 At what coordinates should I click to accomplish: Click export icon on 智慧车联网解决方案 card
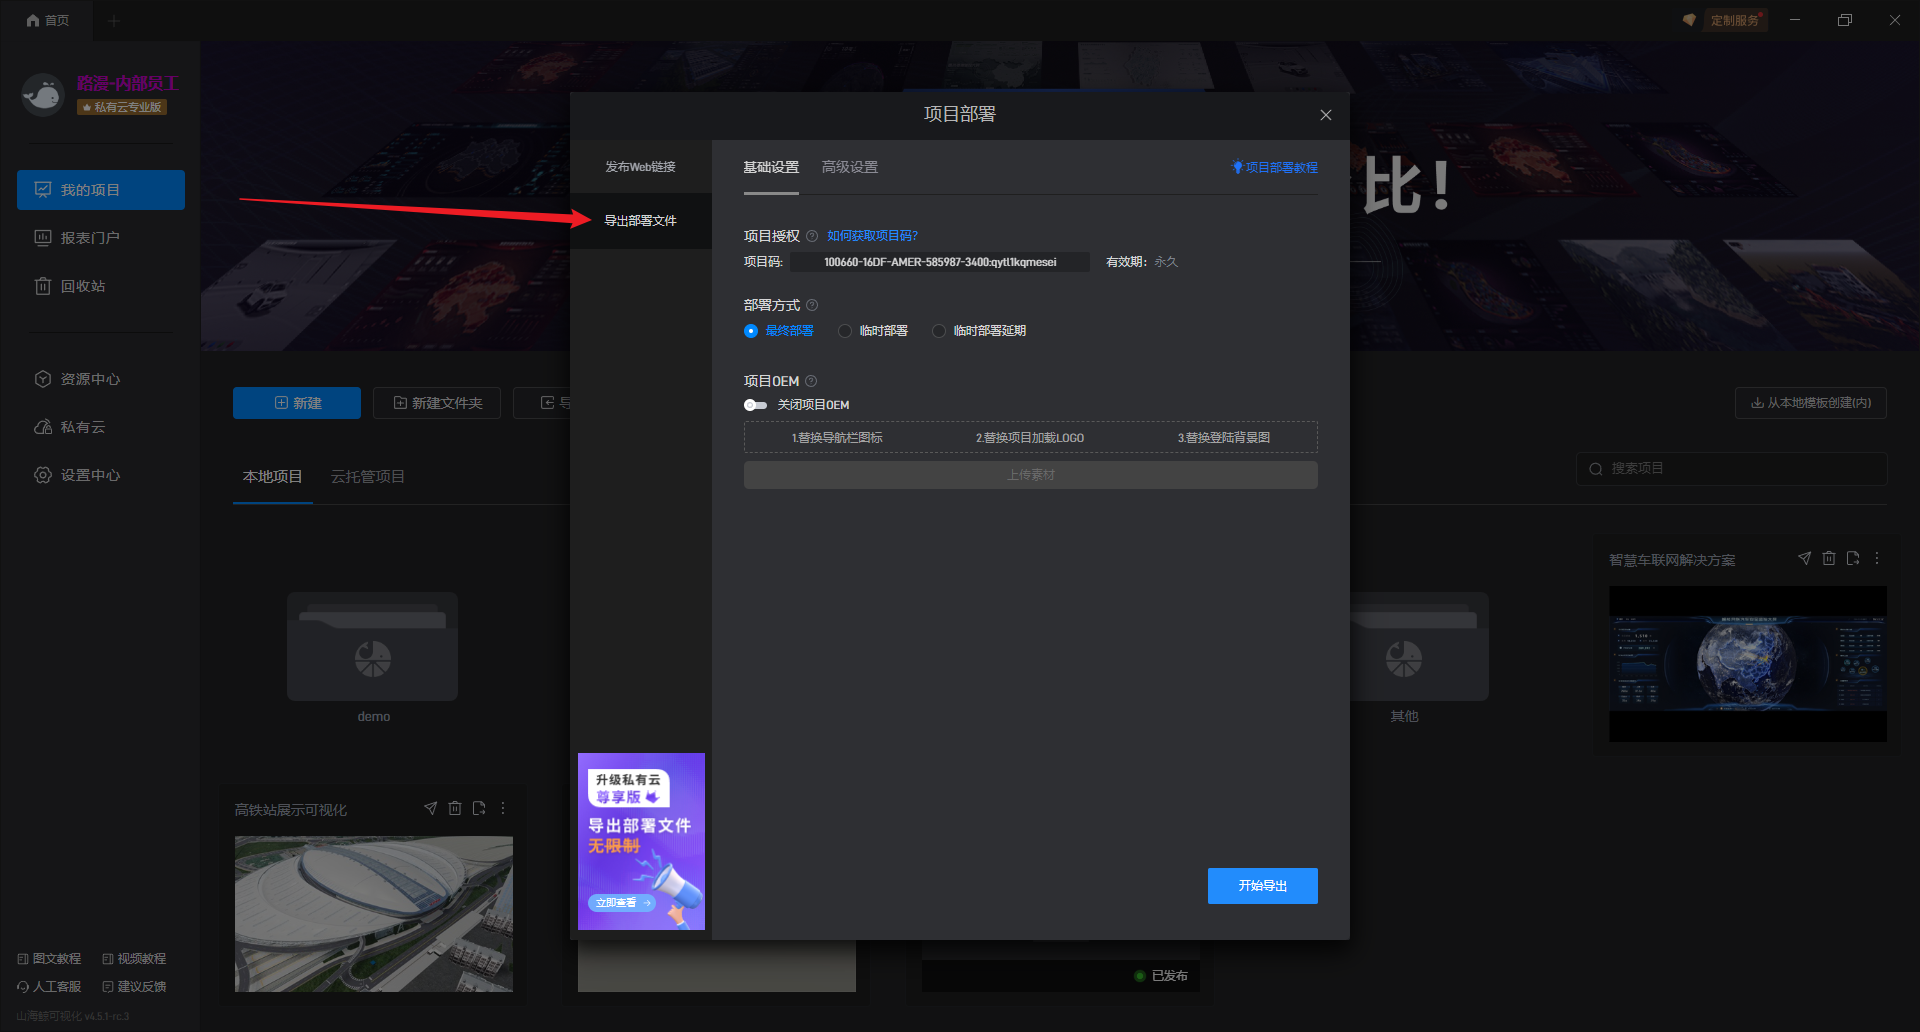point(1853,558)
